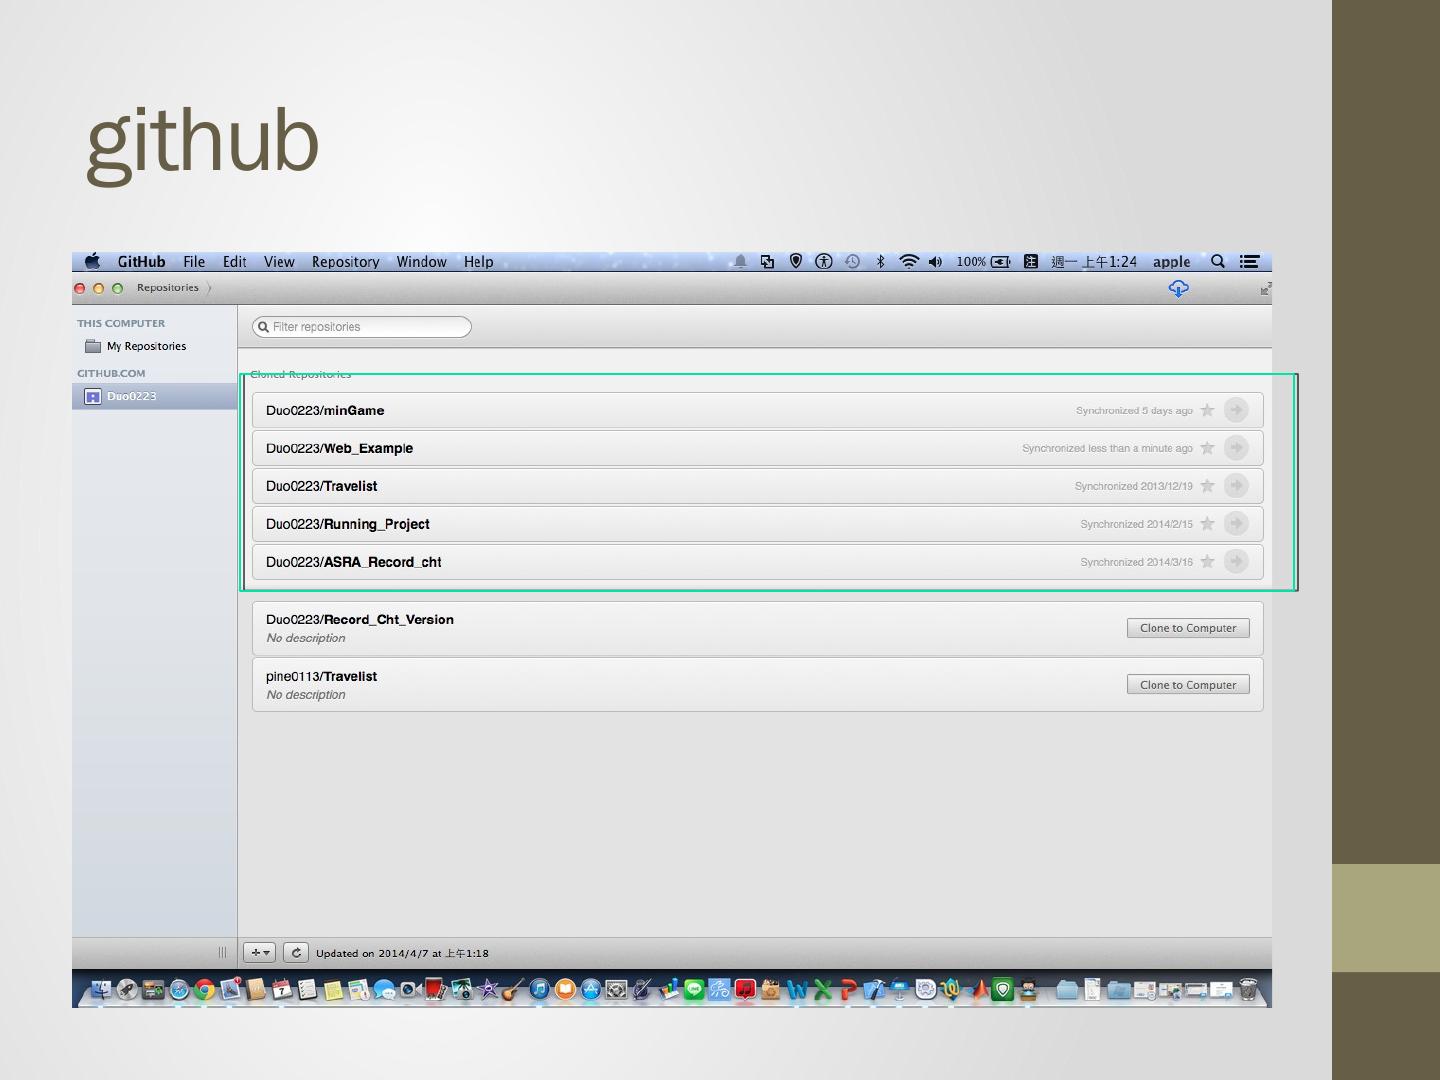Image resolution: width=1440 pixels, height=1080 pixels.
Task: Launch Safari from the Dock
Action: [179, 990]
